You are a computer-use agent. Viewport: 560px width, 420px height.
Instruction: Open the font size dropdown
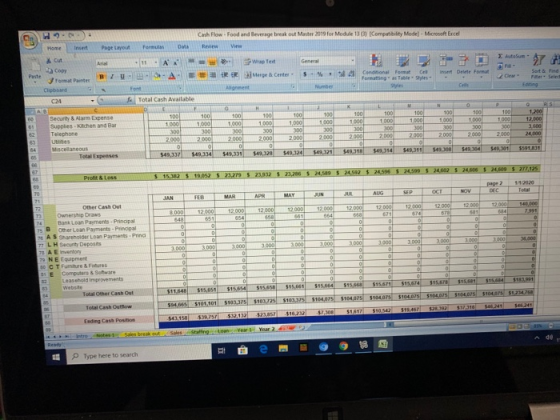click(156, 63)
